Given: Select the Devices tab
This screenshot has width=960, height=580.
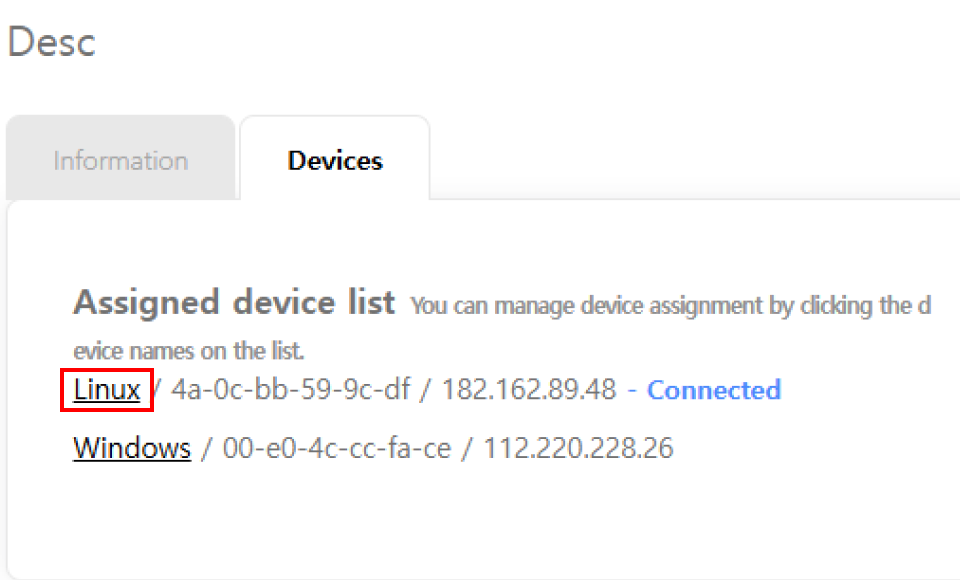Looking at the screenshot, I should coord(335,160).
